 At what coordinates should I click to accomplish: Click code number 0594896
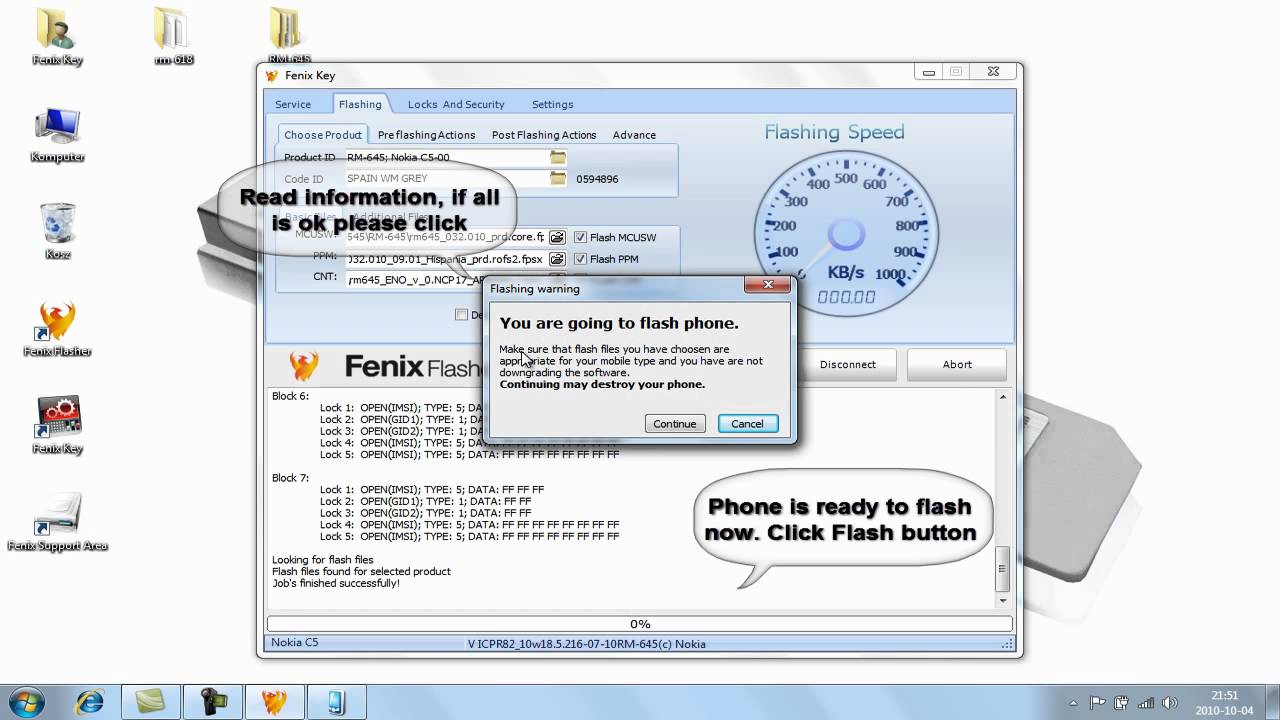click(597, 179)
